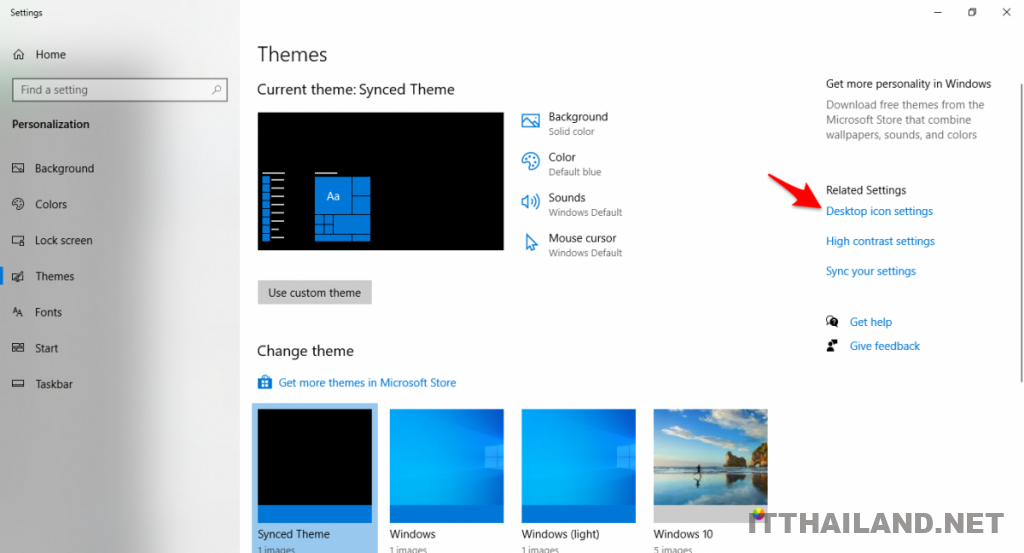Click the Themes page title

click(x=292, y=54)
